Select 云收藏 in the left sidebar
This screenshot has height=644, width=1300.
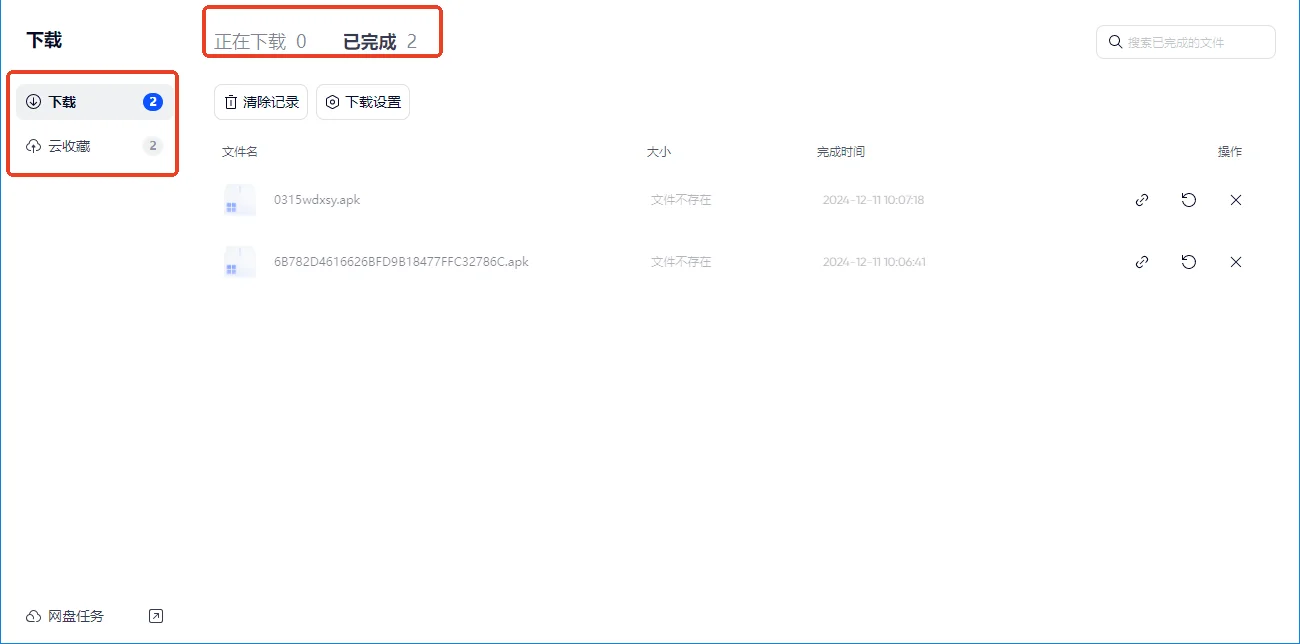[93, 146]
